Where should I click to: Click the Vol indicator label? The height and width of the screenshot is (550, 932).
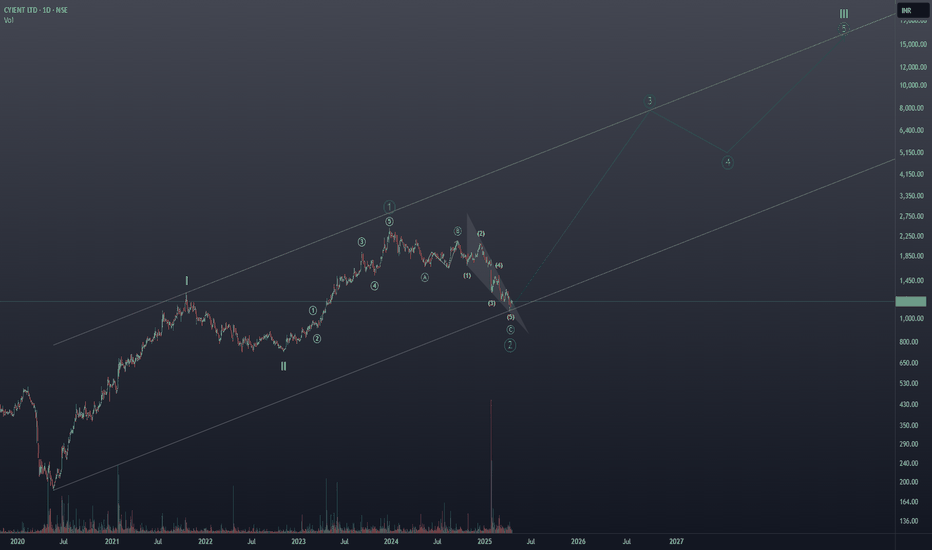point(8,20)
